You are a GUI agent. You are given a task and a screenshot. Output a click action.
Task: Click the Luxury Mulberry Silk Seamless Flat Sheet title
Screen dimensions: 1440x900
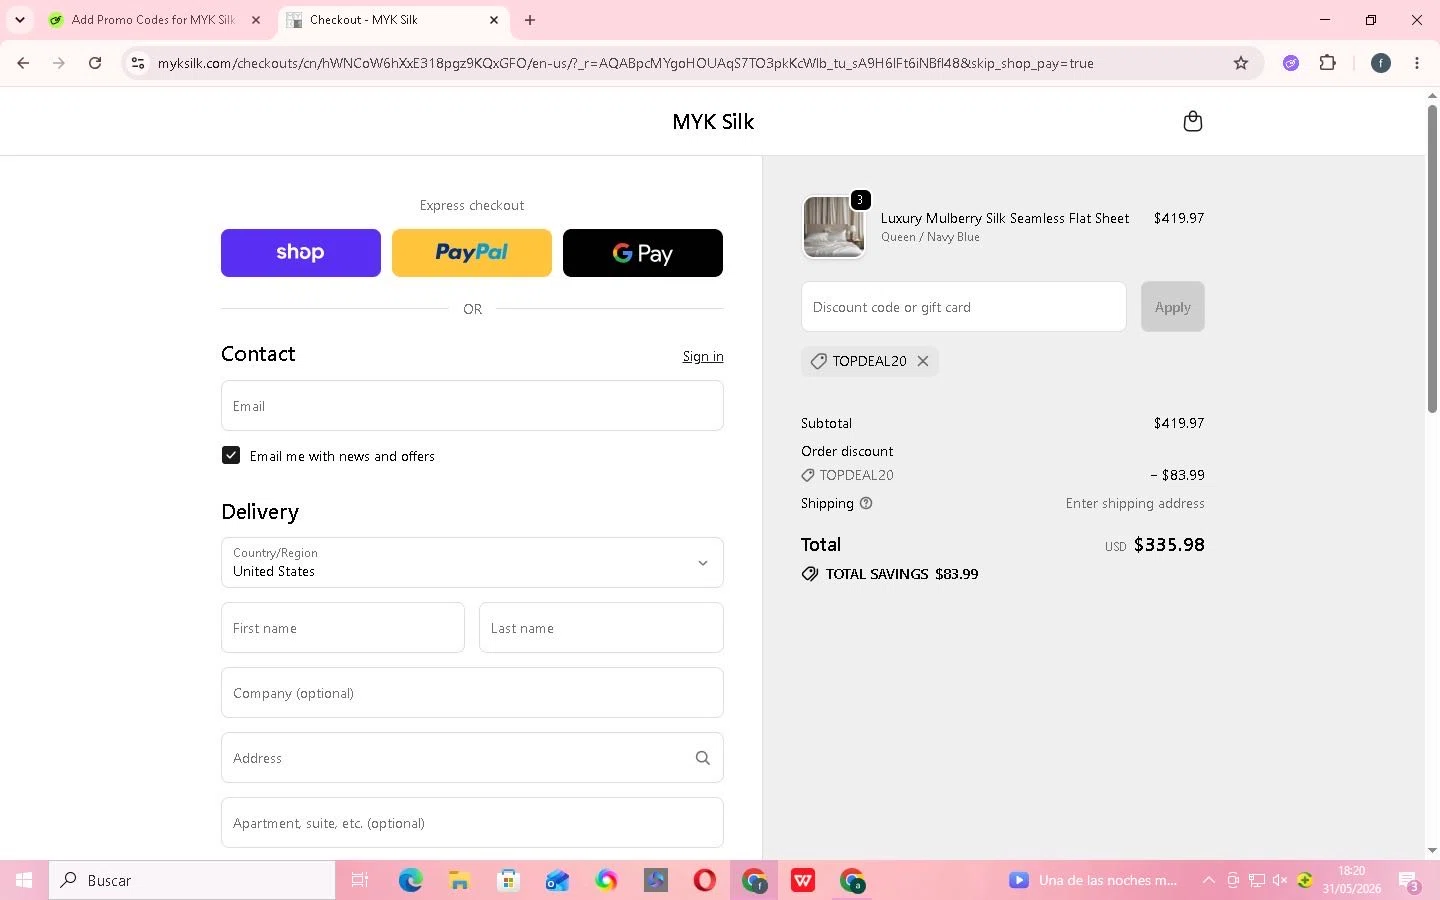pos(1005,218)
